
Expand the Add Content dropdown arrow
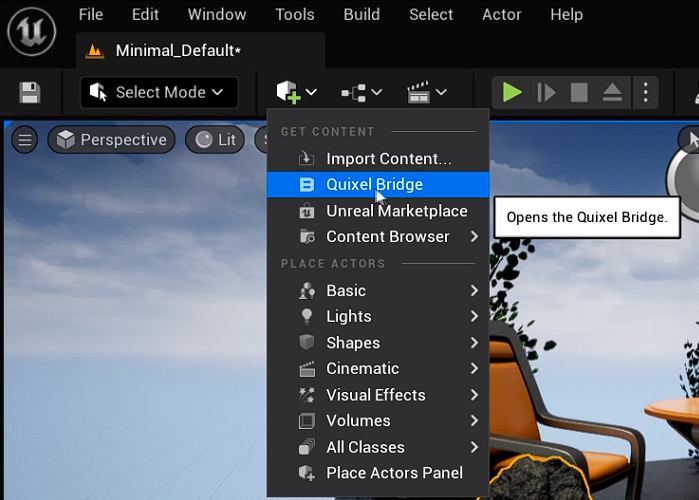(311, 92)
